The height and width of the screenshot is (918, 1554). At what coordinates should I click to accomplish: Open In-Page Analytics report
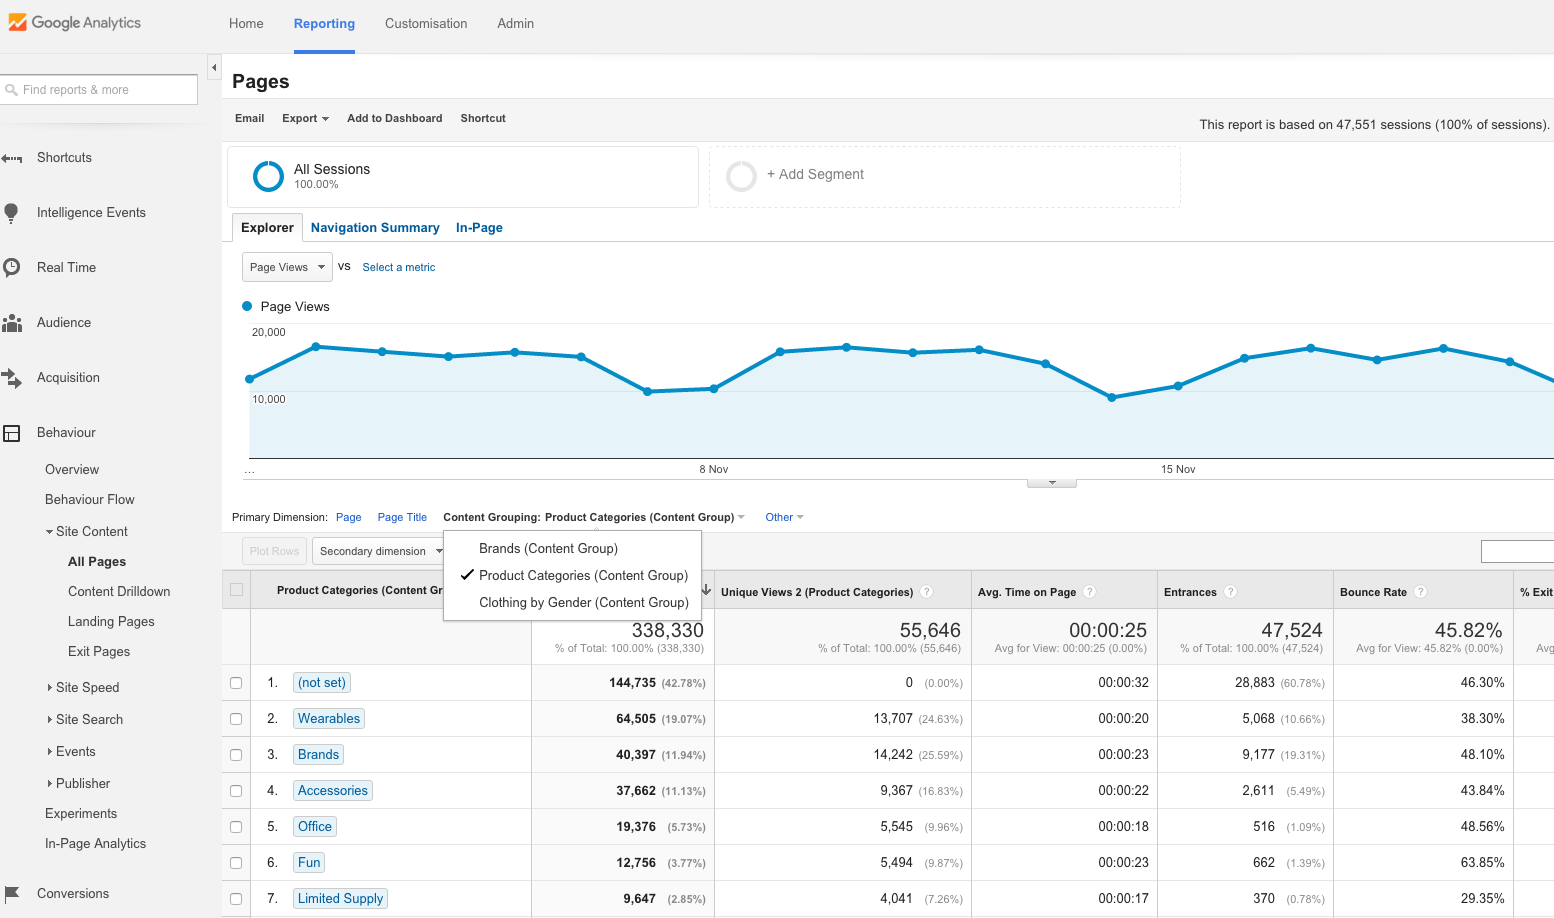tap(96, 844)
